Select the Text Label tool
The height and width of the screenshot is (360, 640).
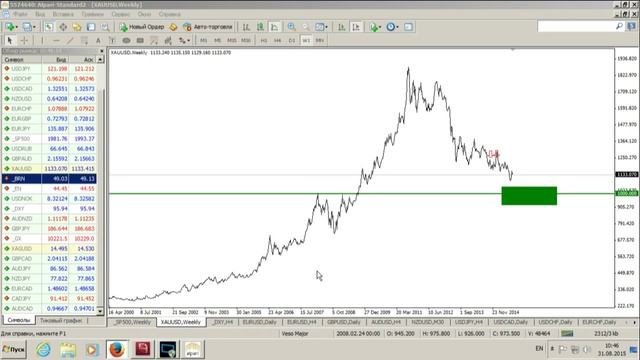pos(112,40)
